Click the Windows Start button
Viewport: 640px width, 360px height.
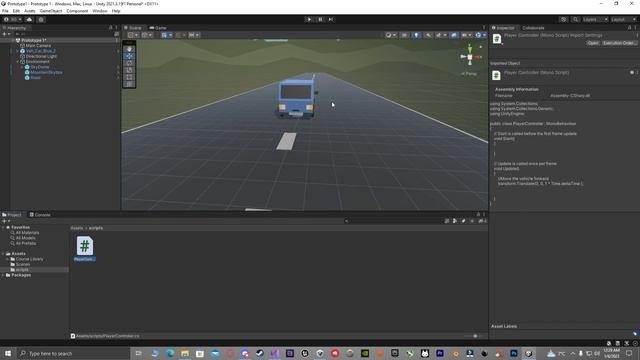click(8, 353)
